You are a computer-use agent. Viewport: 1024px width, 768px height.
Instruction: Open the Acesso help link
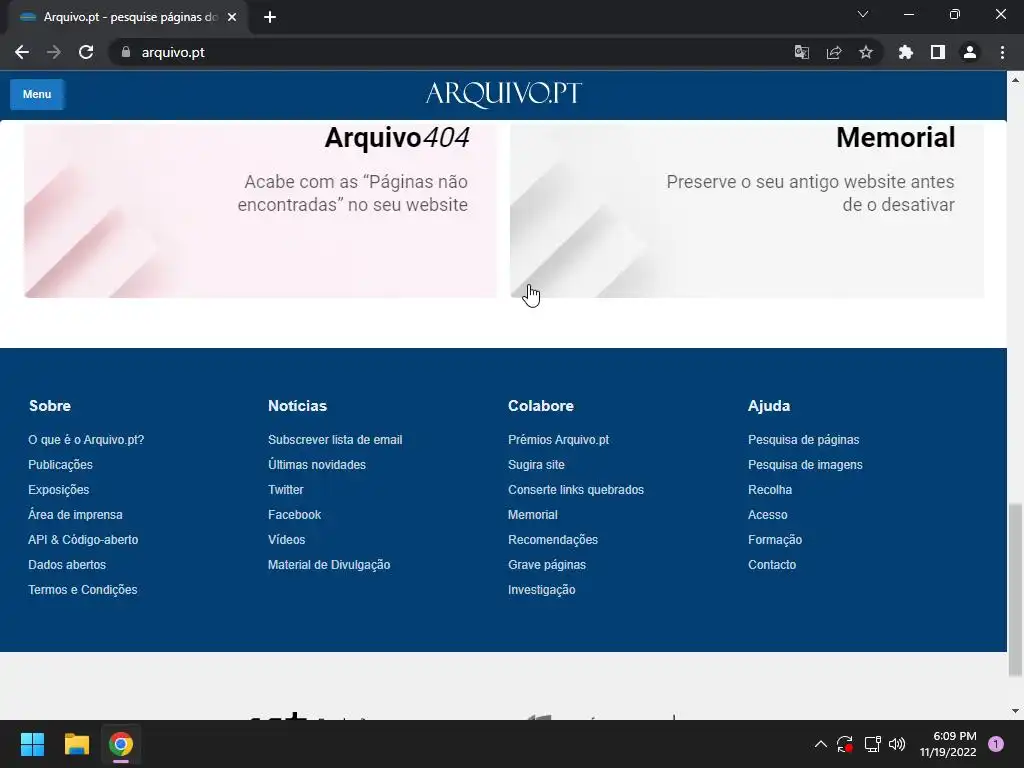(767, 515)
